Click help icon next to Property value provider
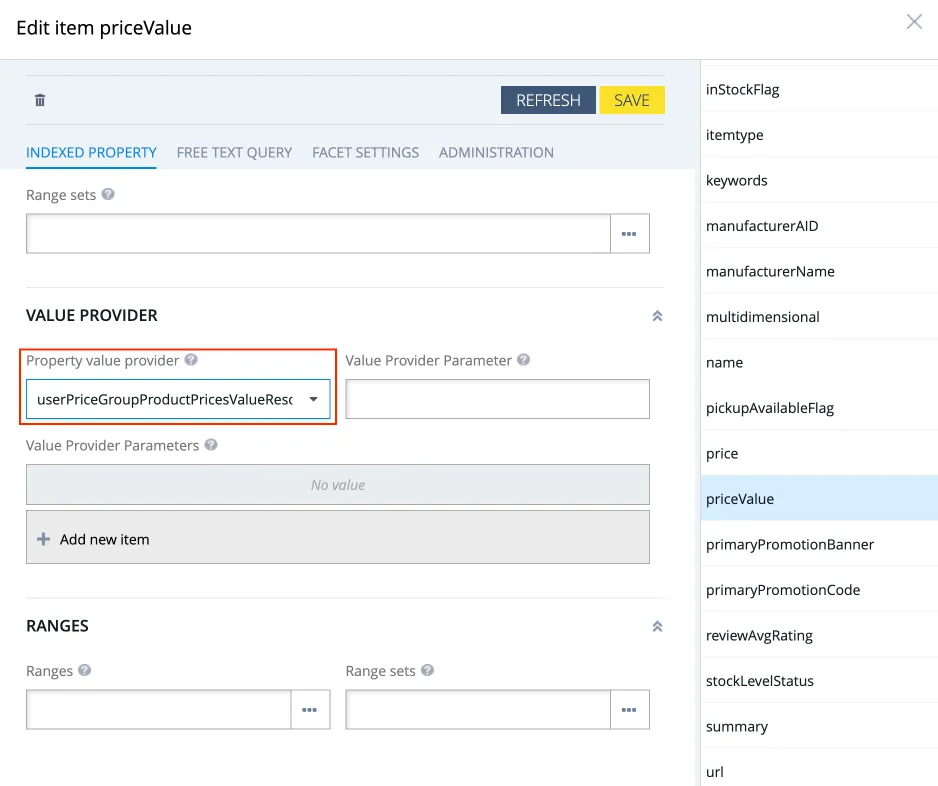Screen dimensions: 938x786 point(191,360)
